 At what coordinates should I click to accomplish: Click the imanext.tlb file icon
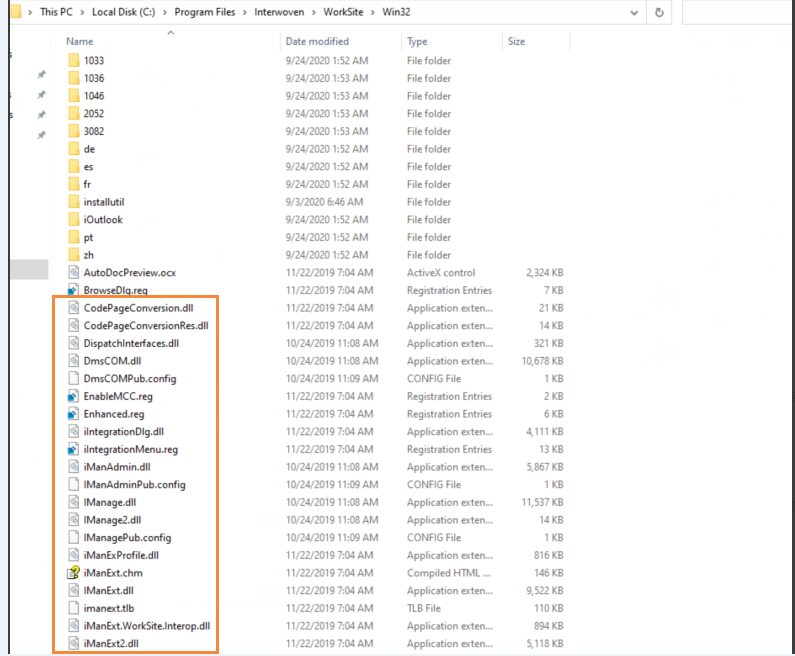73,608
